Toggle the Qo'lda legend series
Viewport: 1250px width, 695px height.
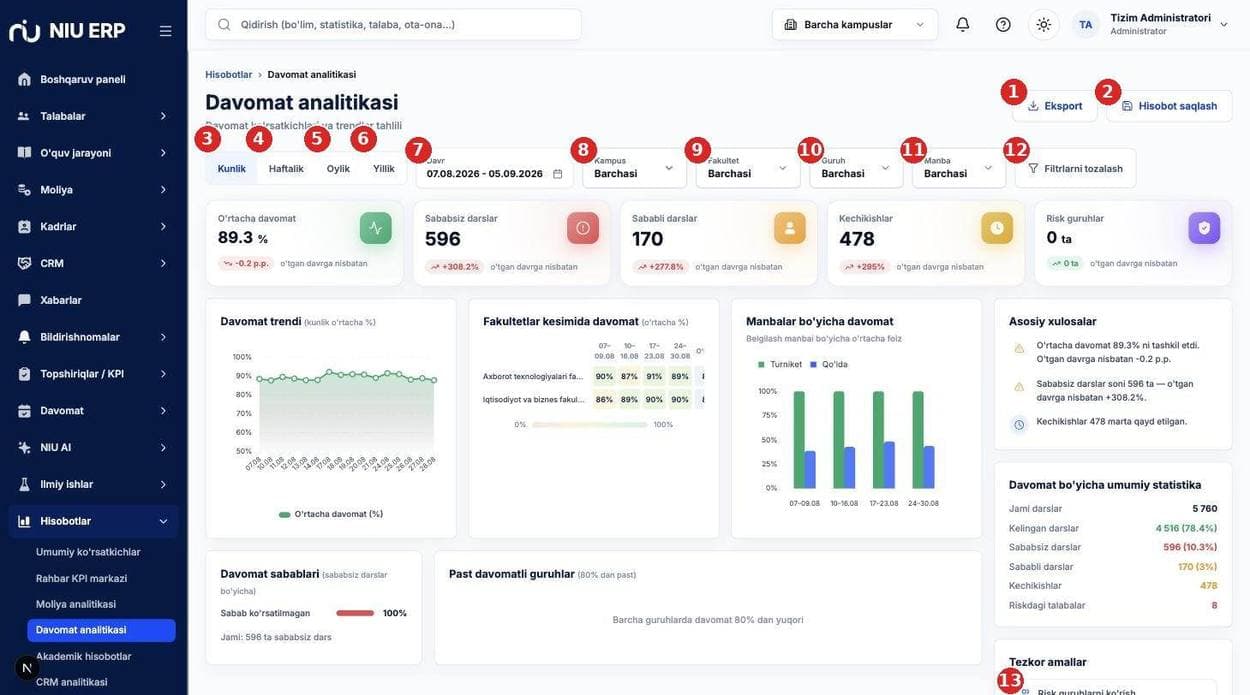pos(829,364)
